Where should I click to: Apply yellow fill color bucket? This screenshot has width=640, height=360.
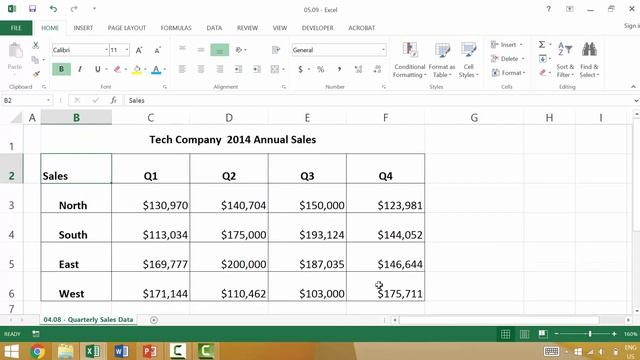pyautogui.click(x=137, y=70)
